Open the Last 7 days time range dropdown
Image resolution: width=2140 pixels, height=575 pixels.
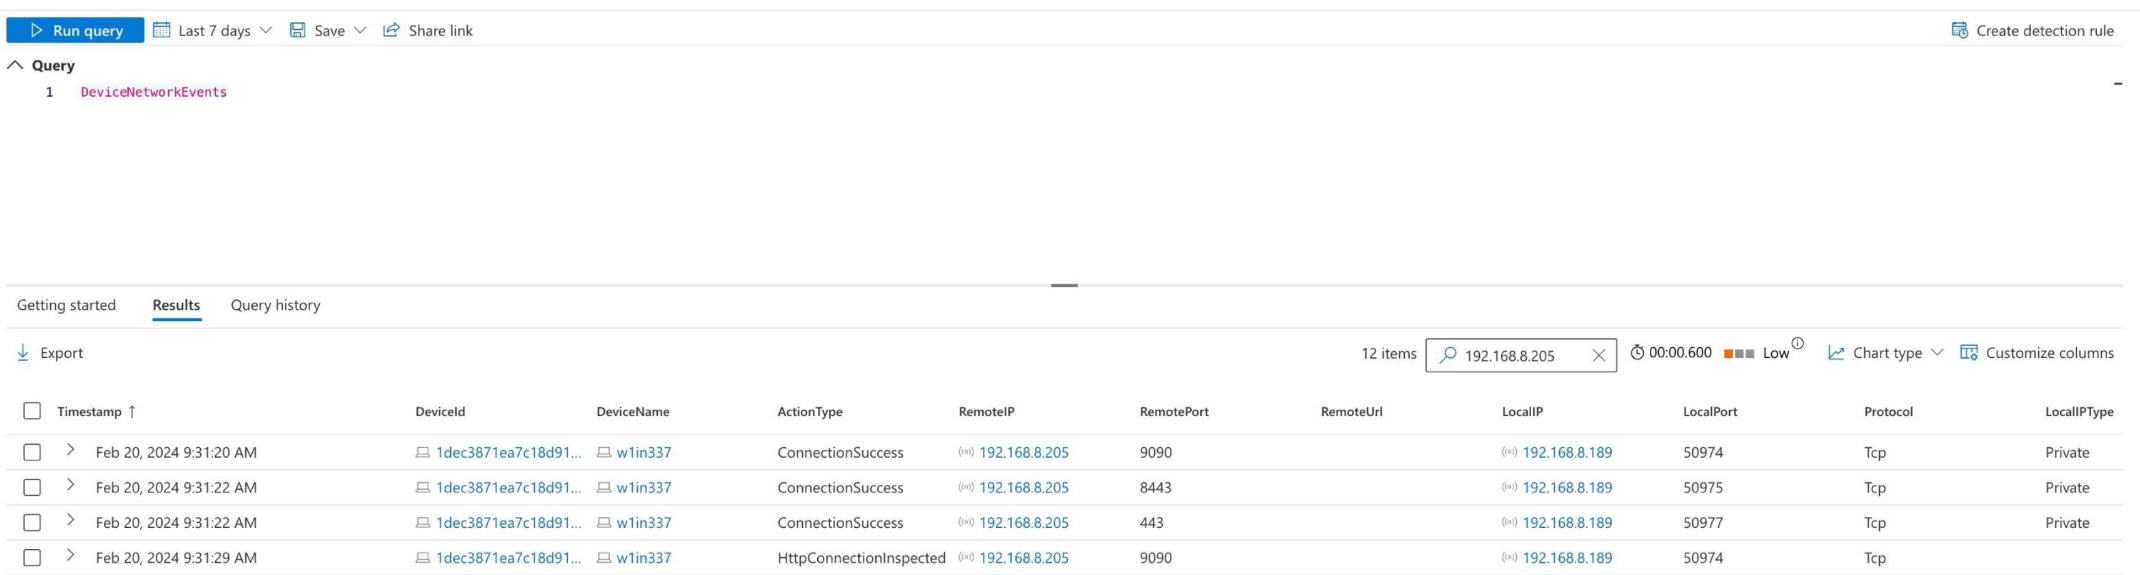[x=212, y=30]
